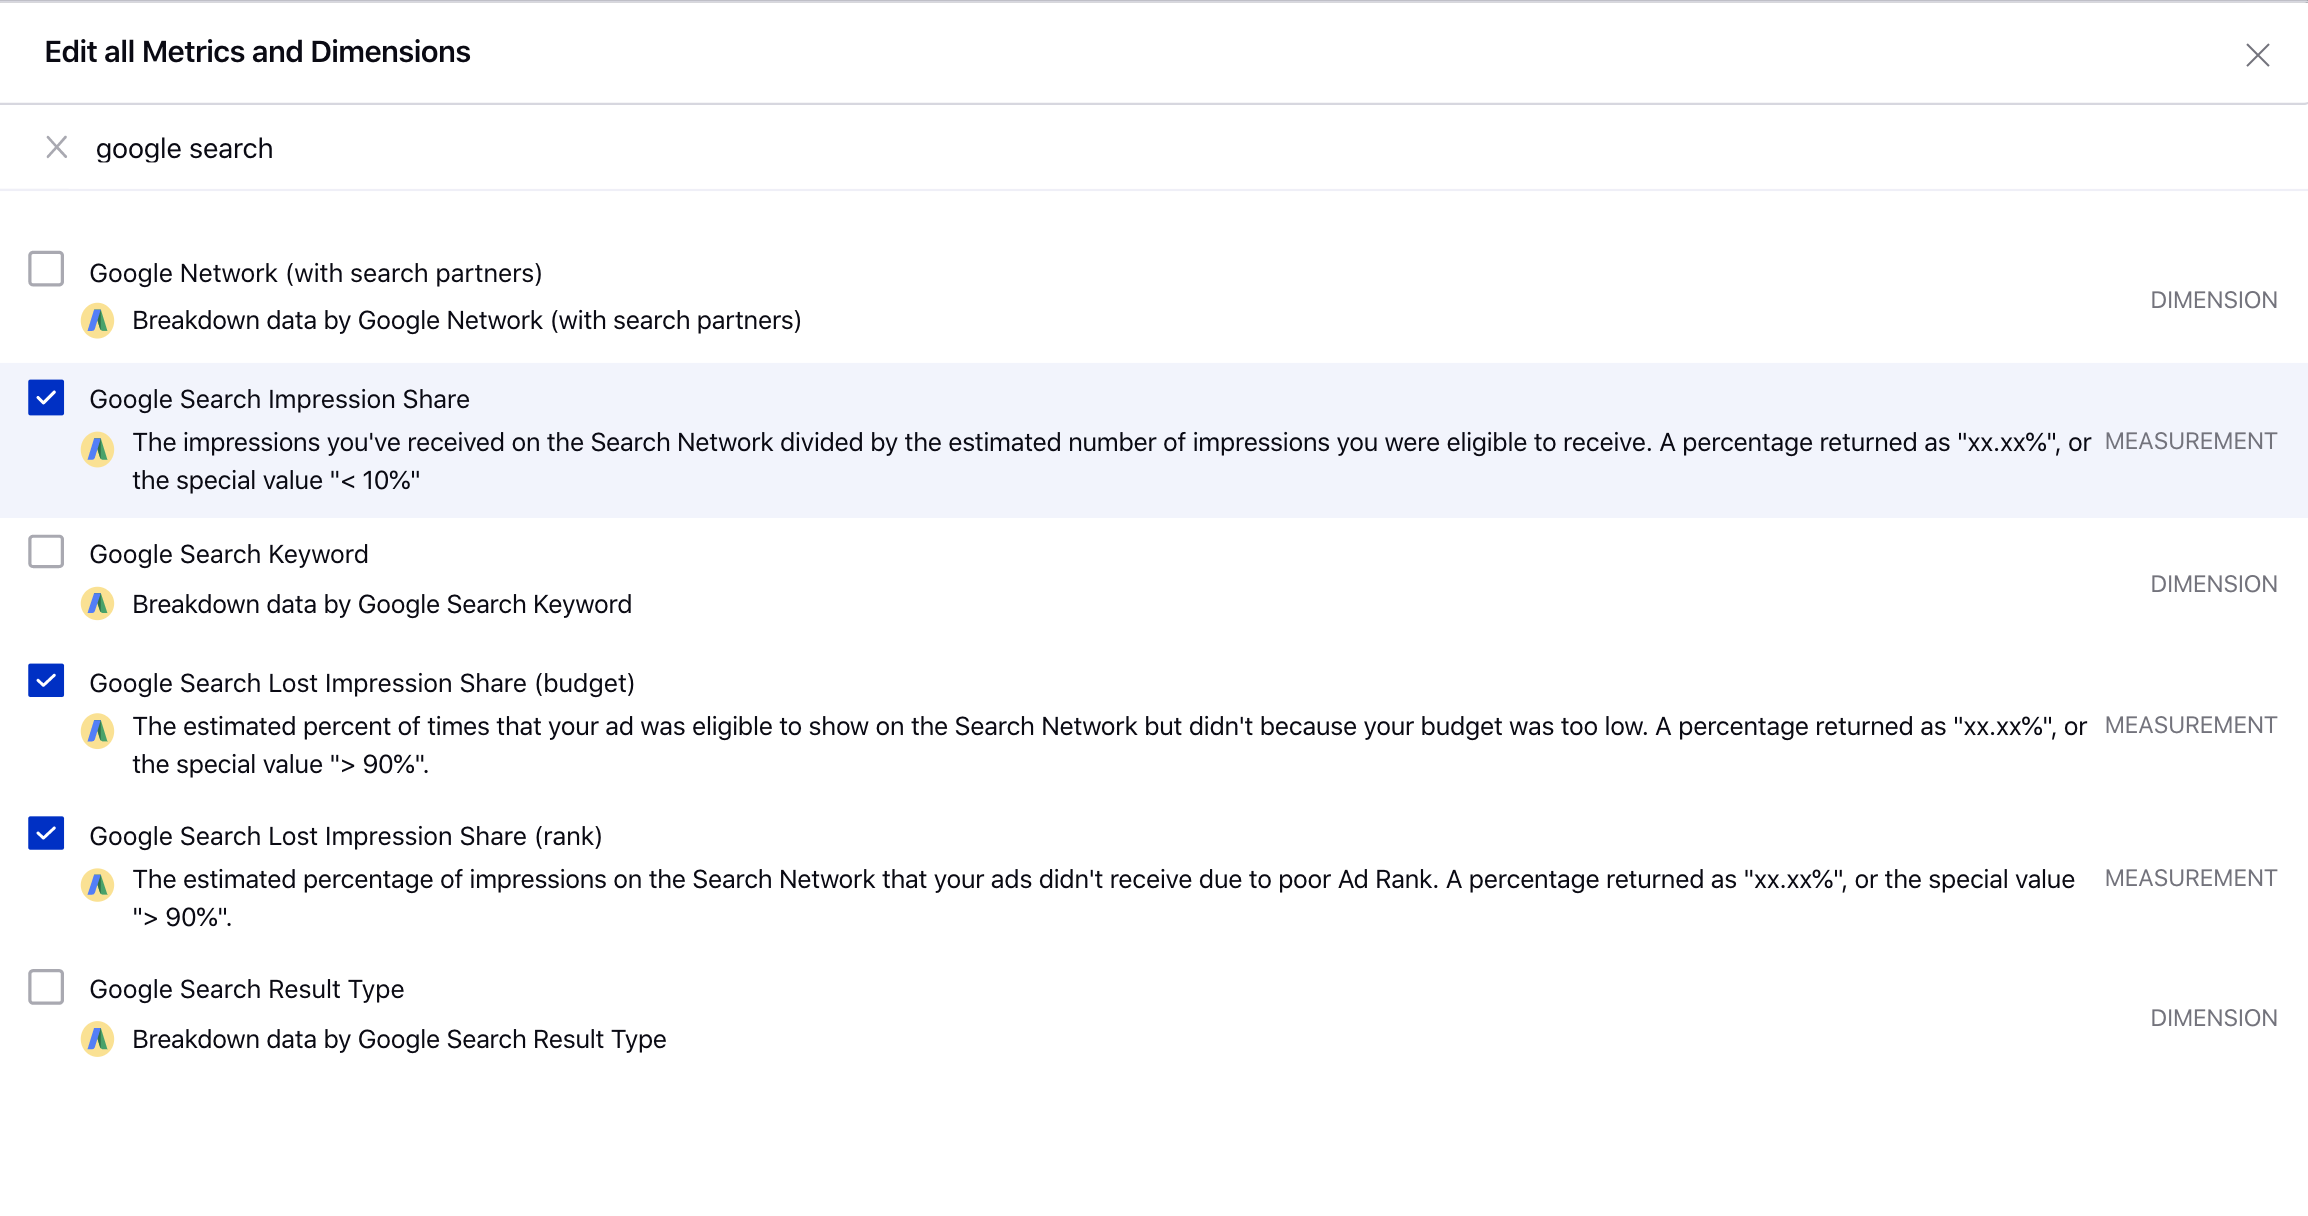The height and width of the screenshot is (1216, 2308).
Task: Click Google Ads icon beside Search Result Type breakdown
Action: pyautogui.click(x=97, y=1039)
